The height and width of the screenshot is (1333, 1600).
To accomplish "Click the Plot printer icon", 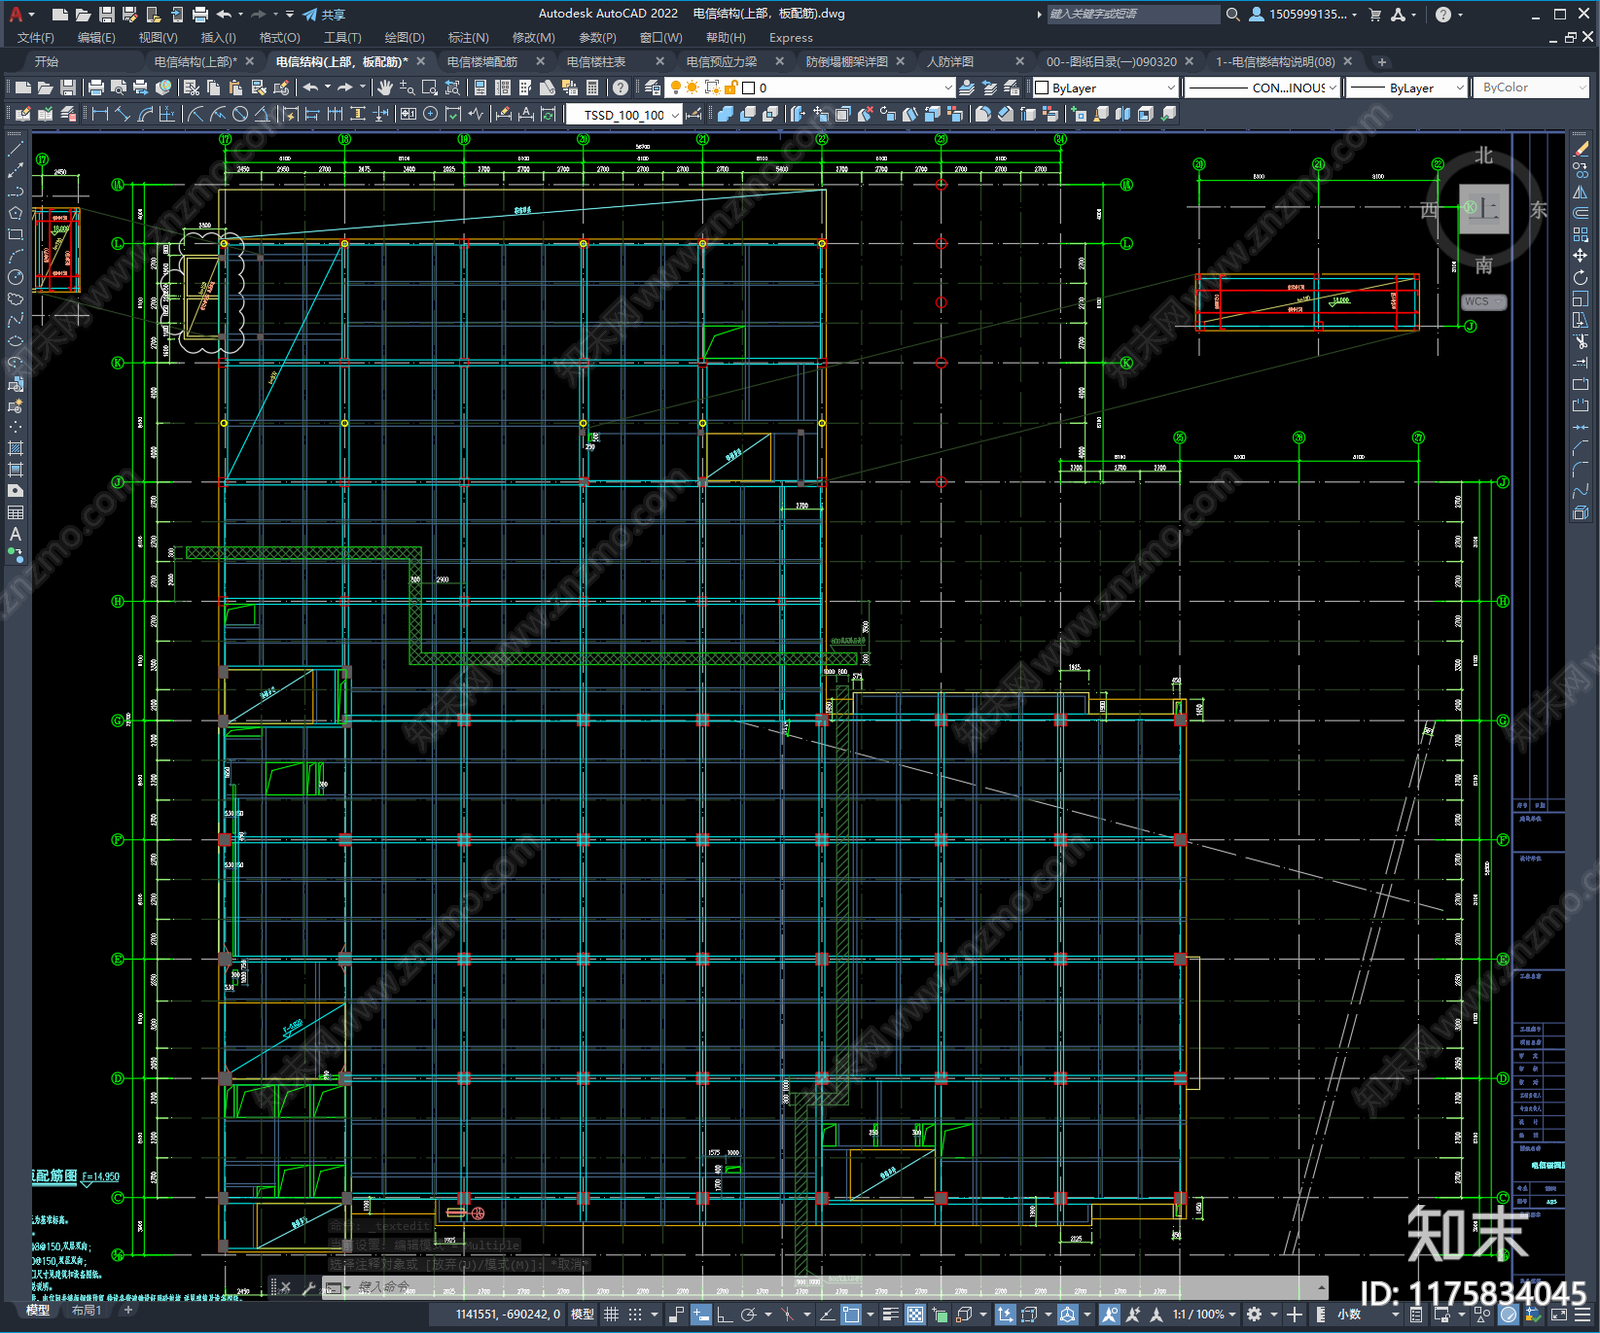I will click(96, 88).
